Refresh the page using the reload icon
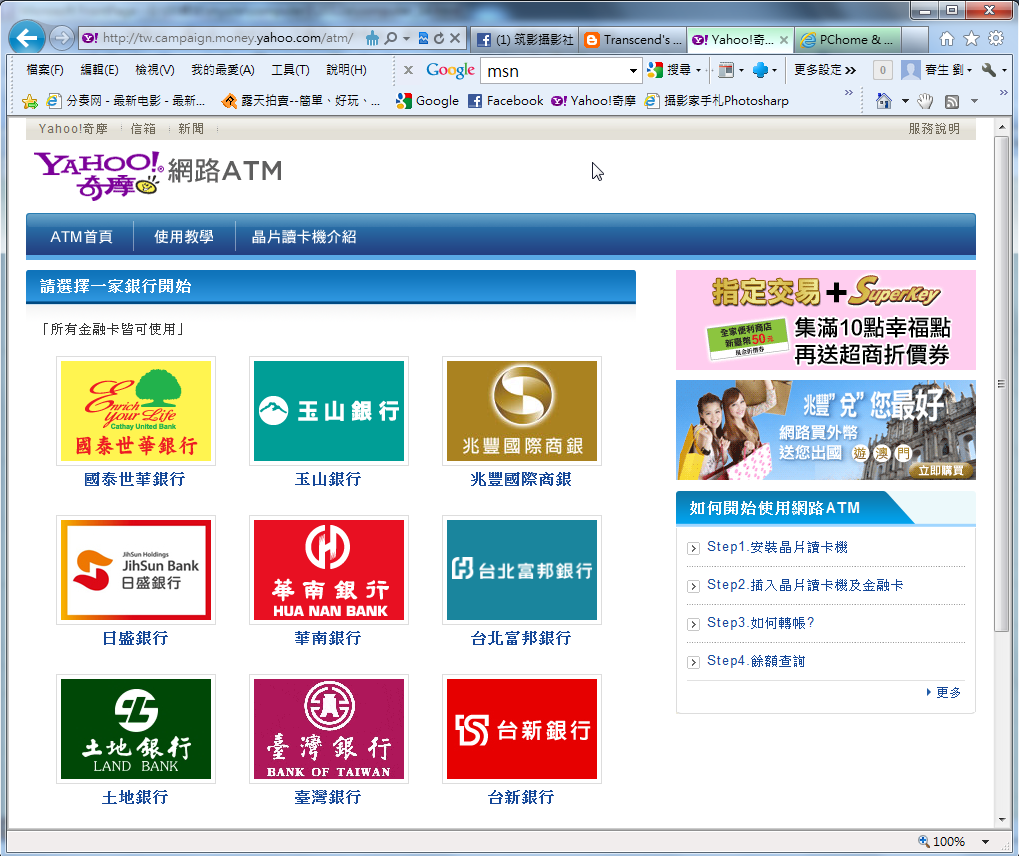This screenshot has height=856, width=1019. click(x=439, y=38)
